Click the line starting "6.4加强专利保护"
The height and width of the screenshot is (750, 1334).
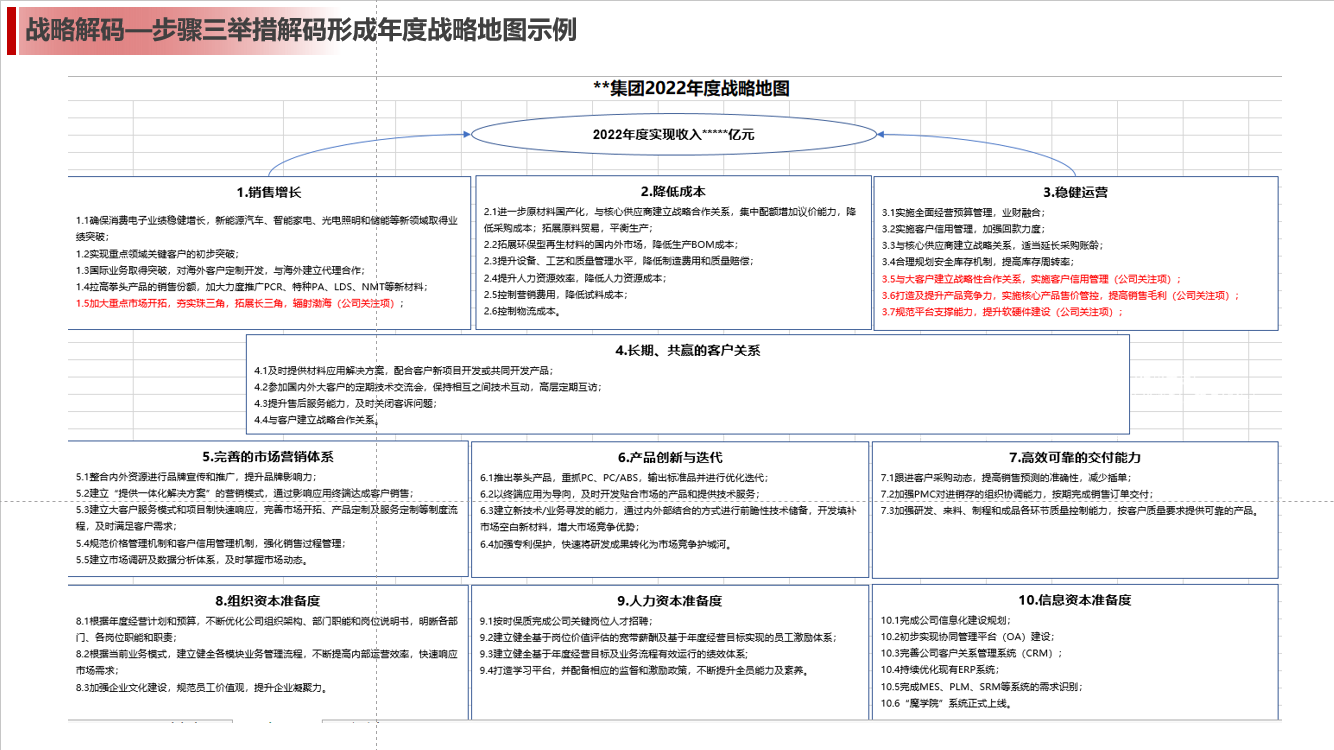(x=609, y=544)
